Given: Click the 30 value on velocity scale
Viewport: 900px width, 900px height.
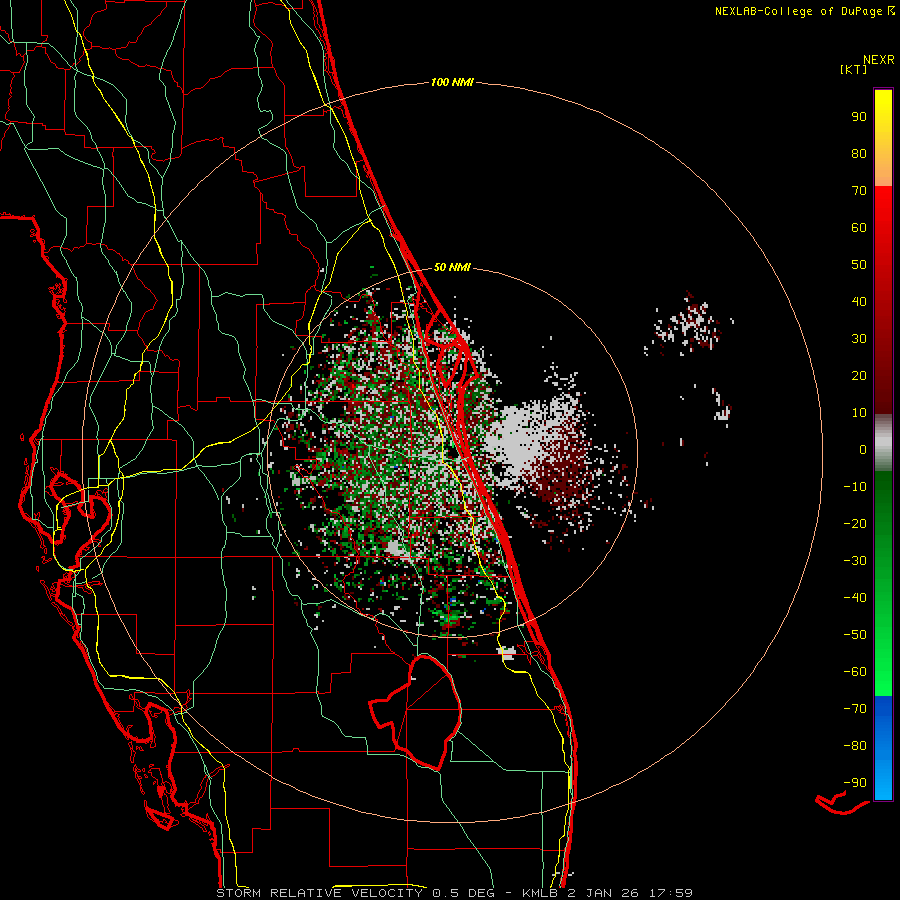Looking at the screenshot, I should point(859,339).
